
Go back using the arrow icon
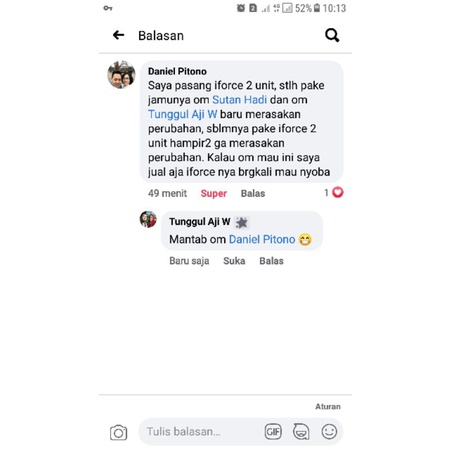click(x=118, y=35)
